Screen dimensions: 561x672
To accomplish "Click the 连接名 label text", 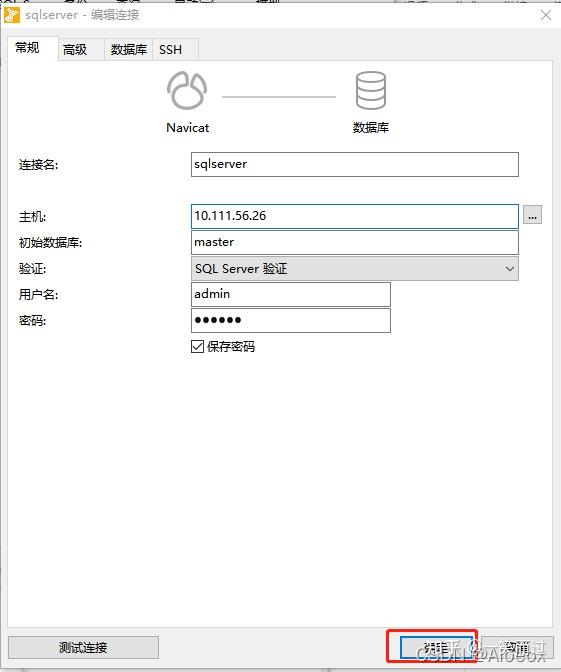I will click(38, 165).
